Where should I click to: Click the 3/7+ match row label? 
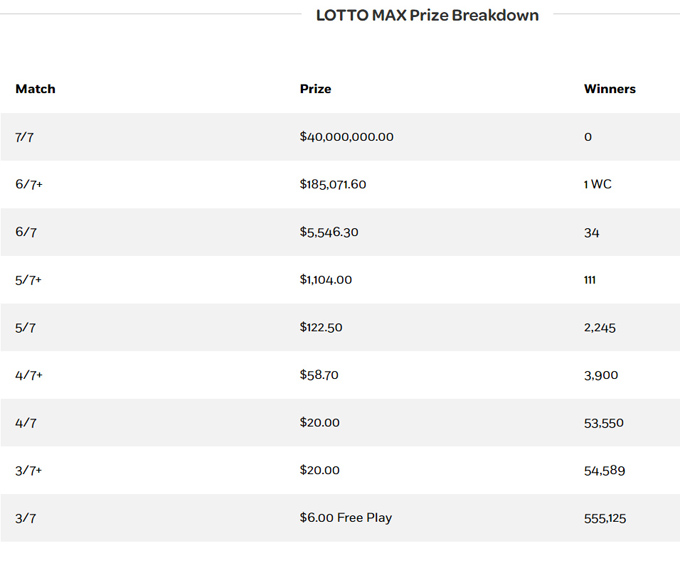(x=29, y=471)
